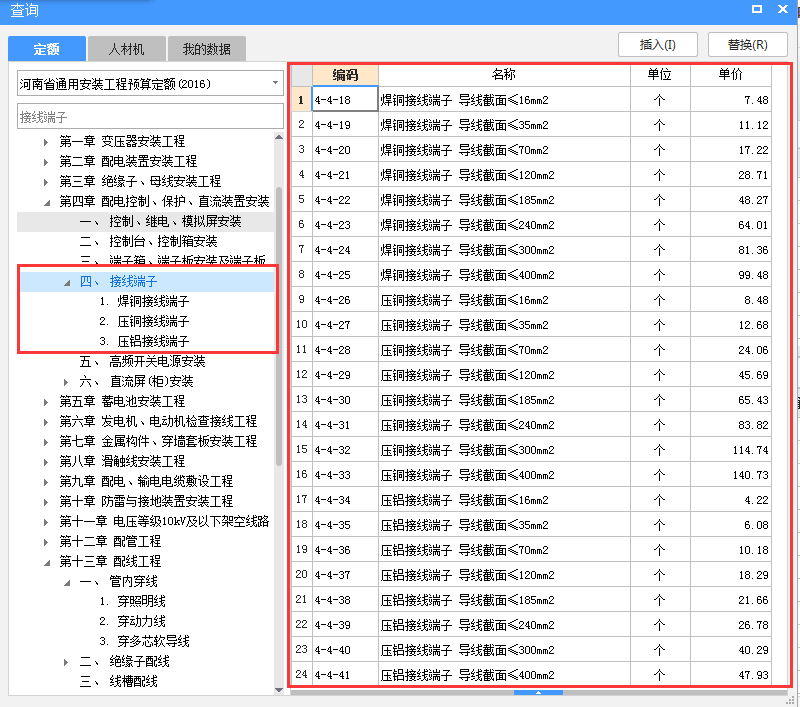Click price cell 48.27
The height and width of the screenshot is (707, 800).
731,200
